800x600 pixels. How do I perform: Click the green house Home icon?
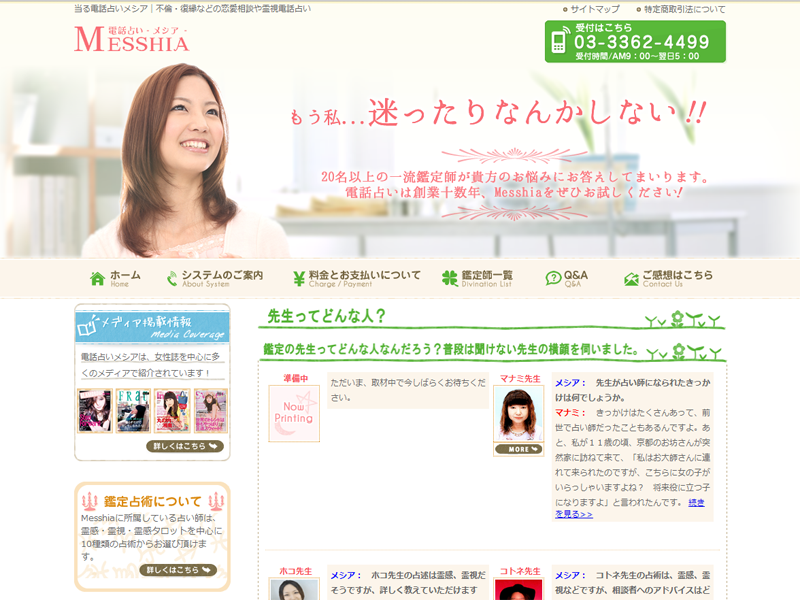click(97, 279)
